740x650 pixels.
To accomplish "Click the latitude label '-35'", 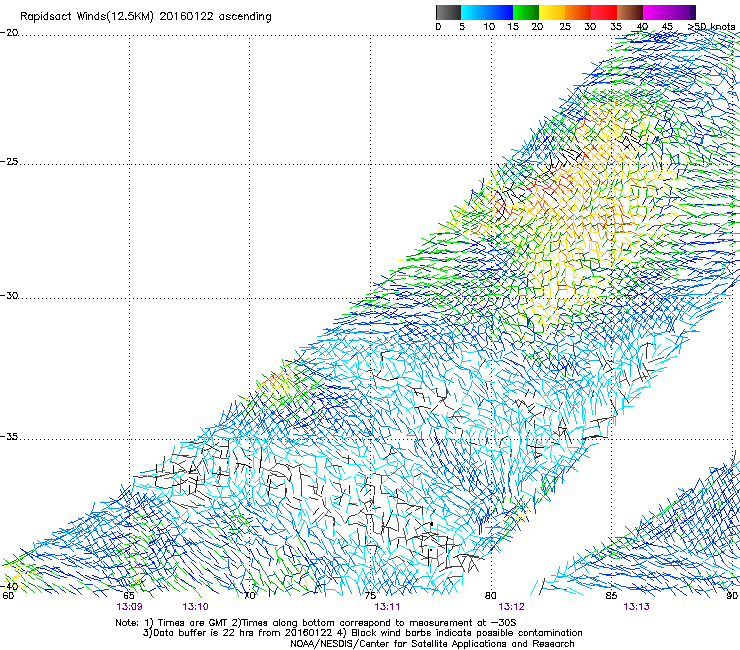I will (x=9, y=437).
